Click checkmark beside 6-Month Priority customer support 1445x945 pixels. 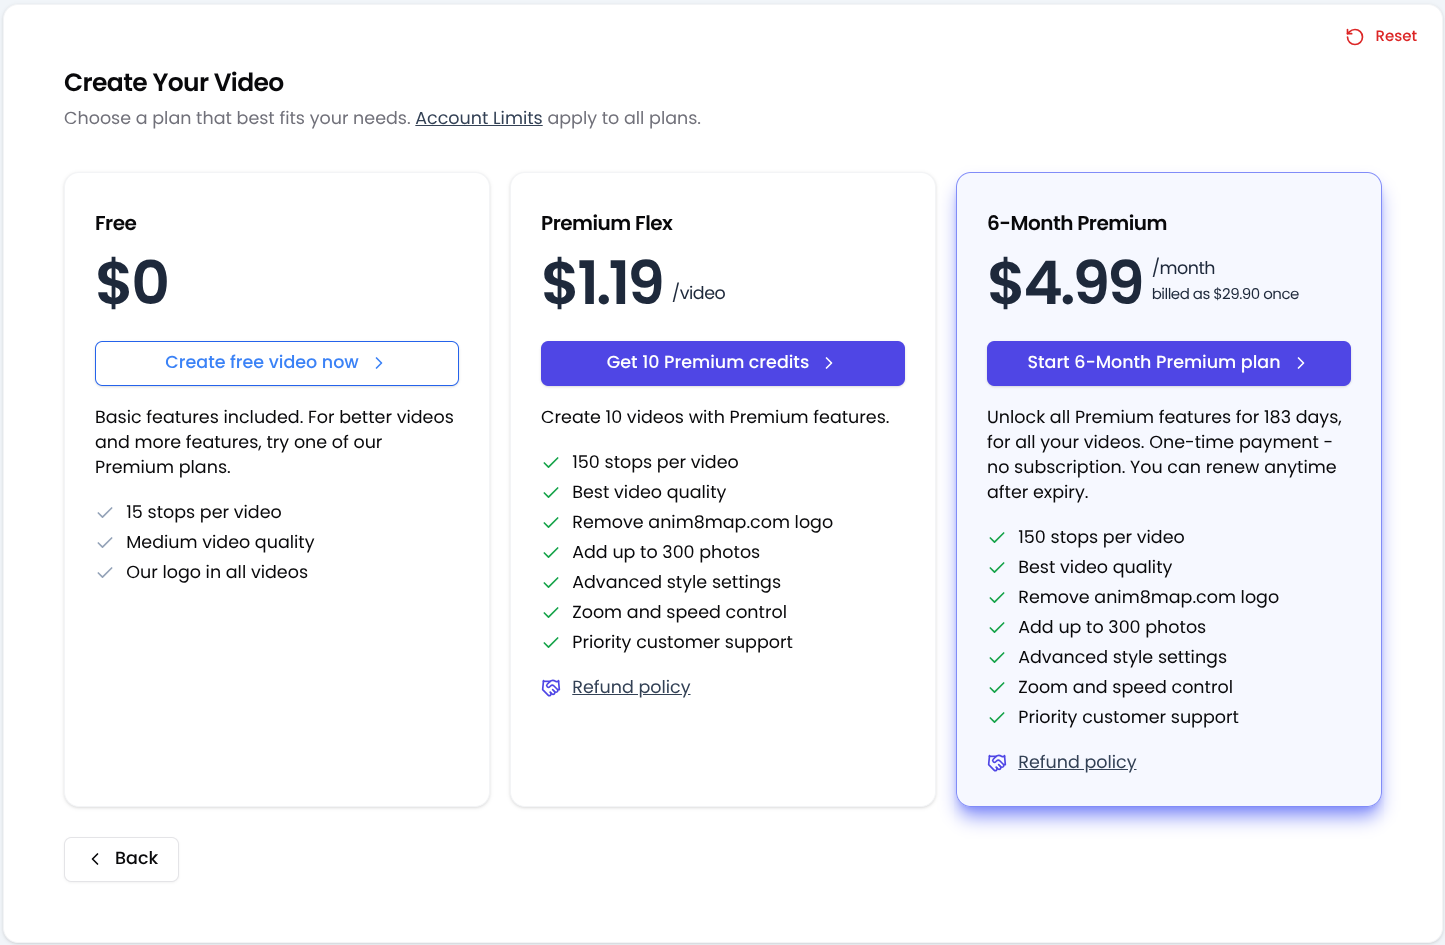coord(996,718)
